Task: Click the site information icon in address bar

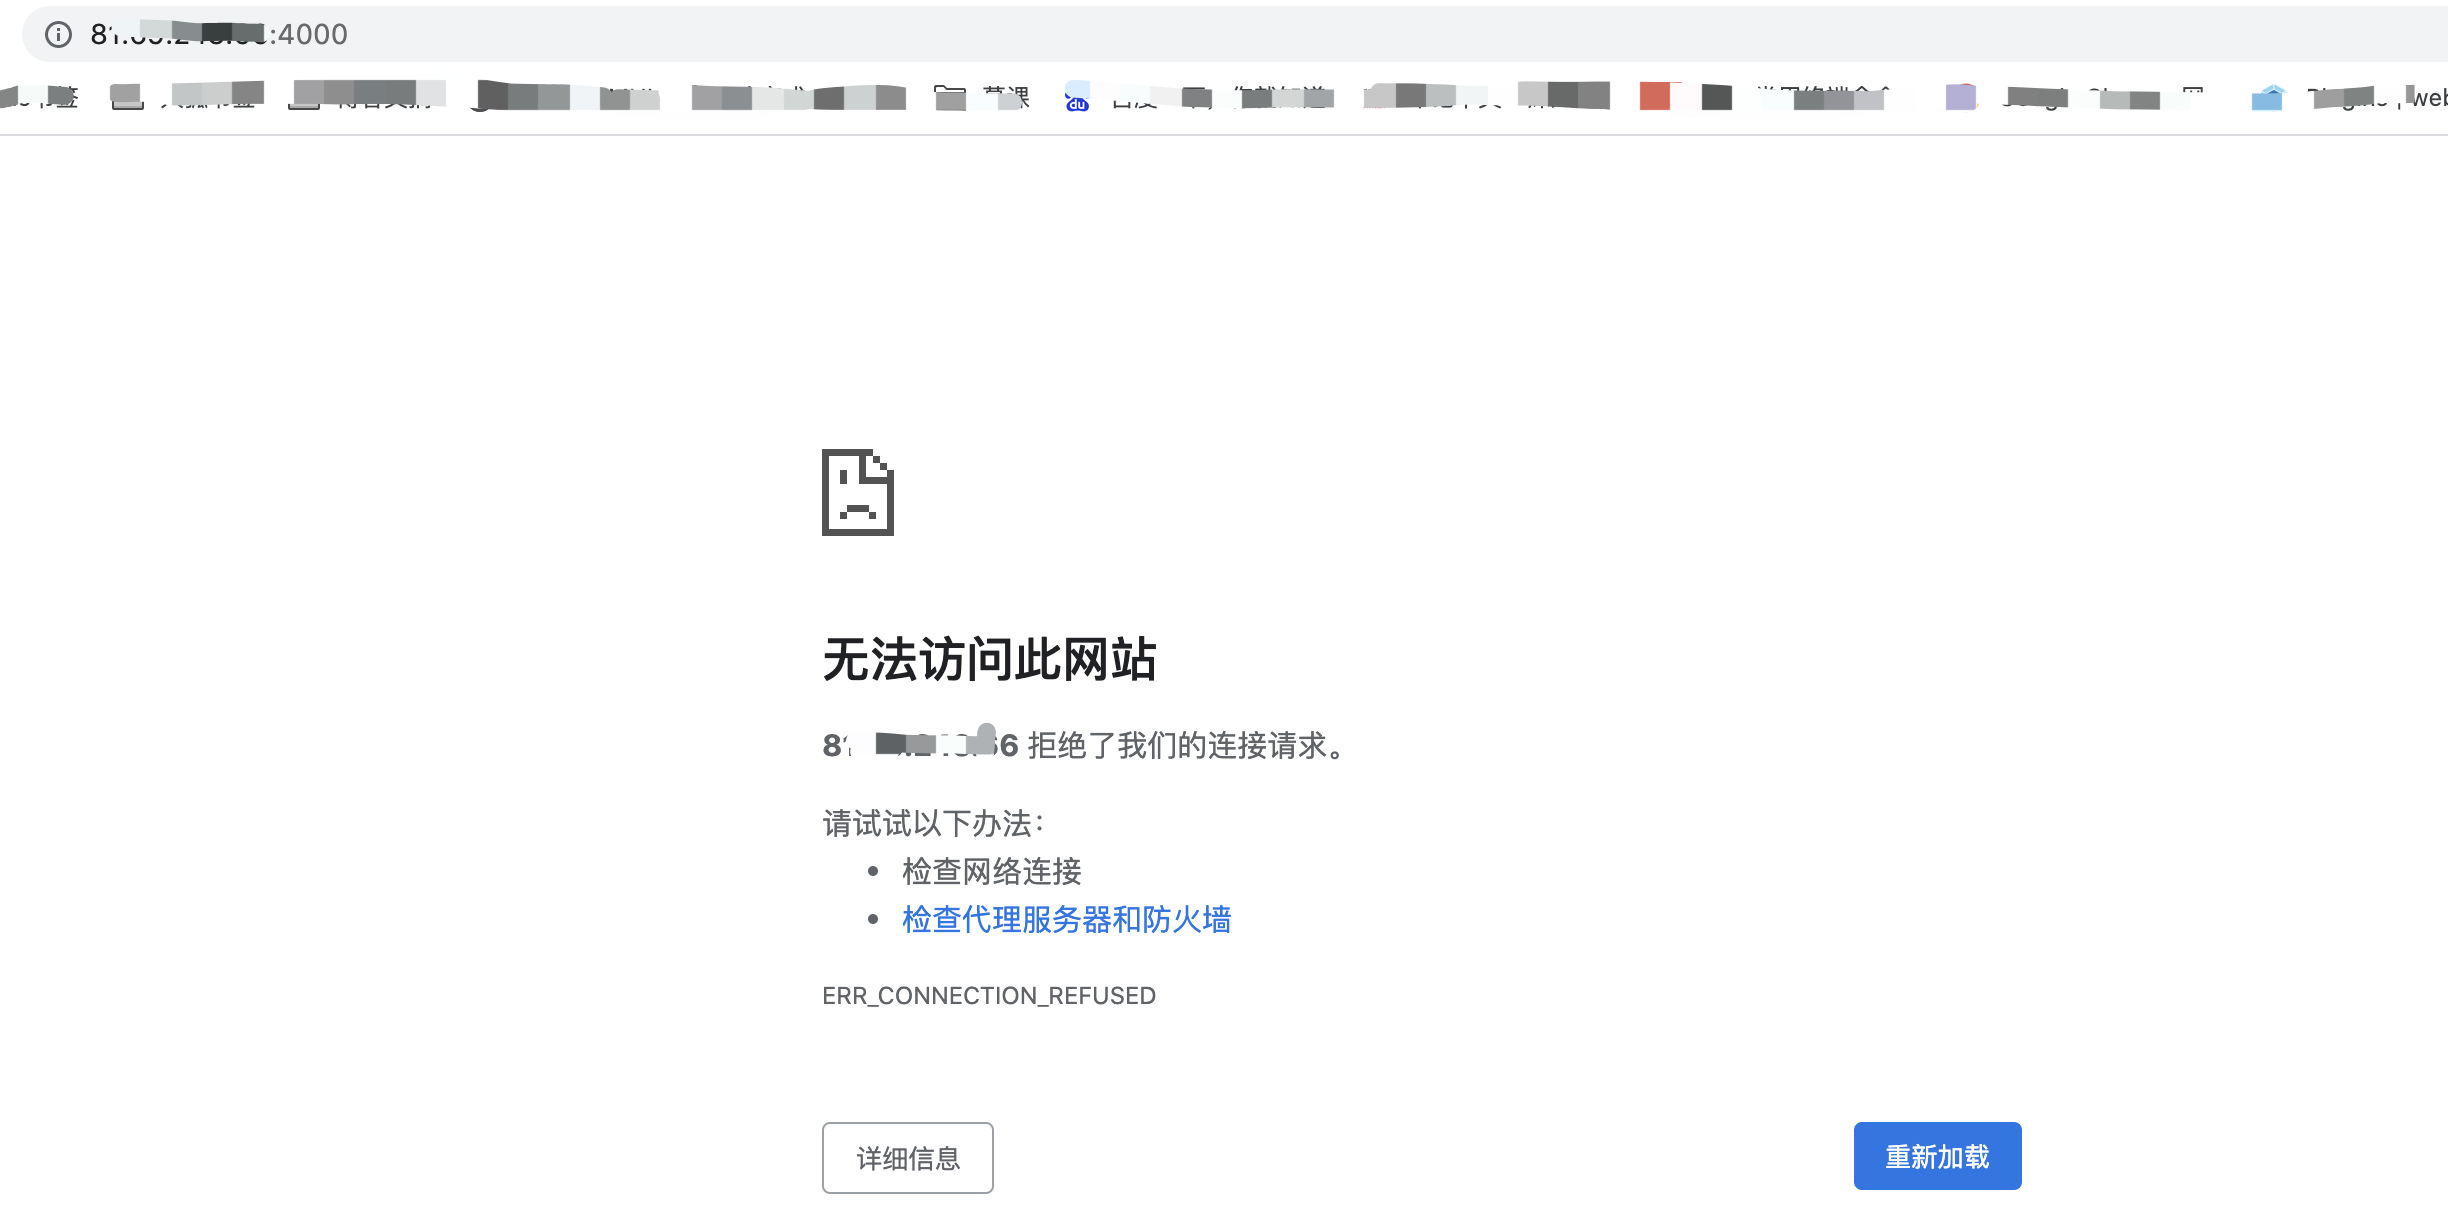Action: tap(59, 35)
